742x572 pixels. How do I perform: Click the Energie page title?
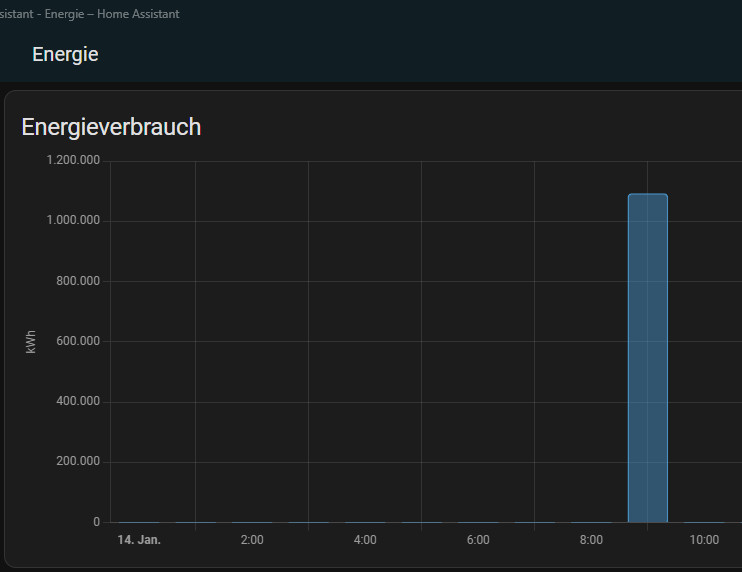[65, 55]
